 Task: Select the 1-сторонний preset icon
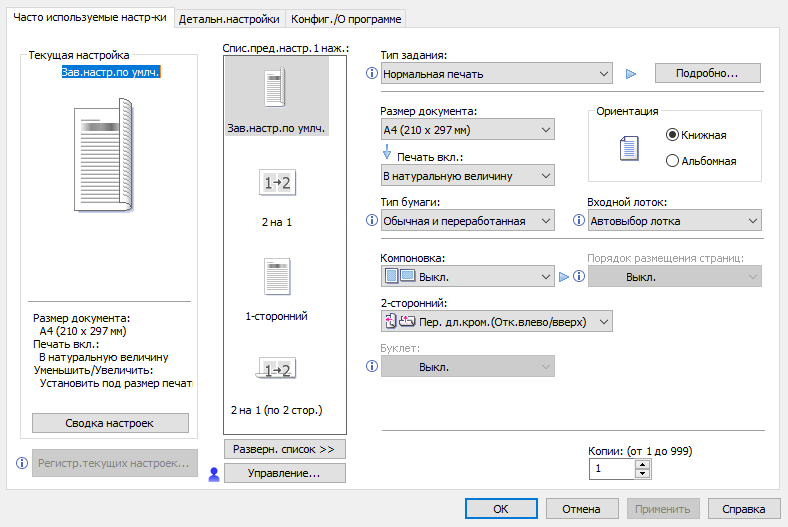click(x=277, y=276)
